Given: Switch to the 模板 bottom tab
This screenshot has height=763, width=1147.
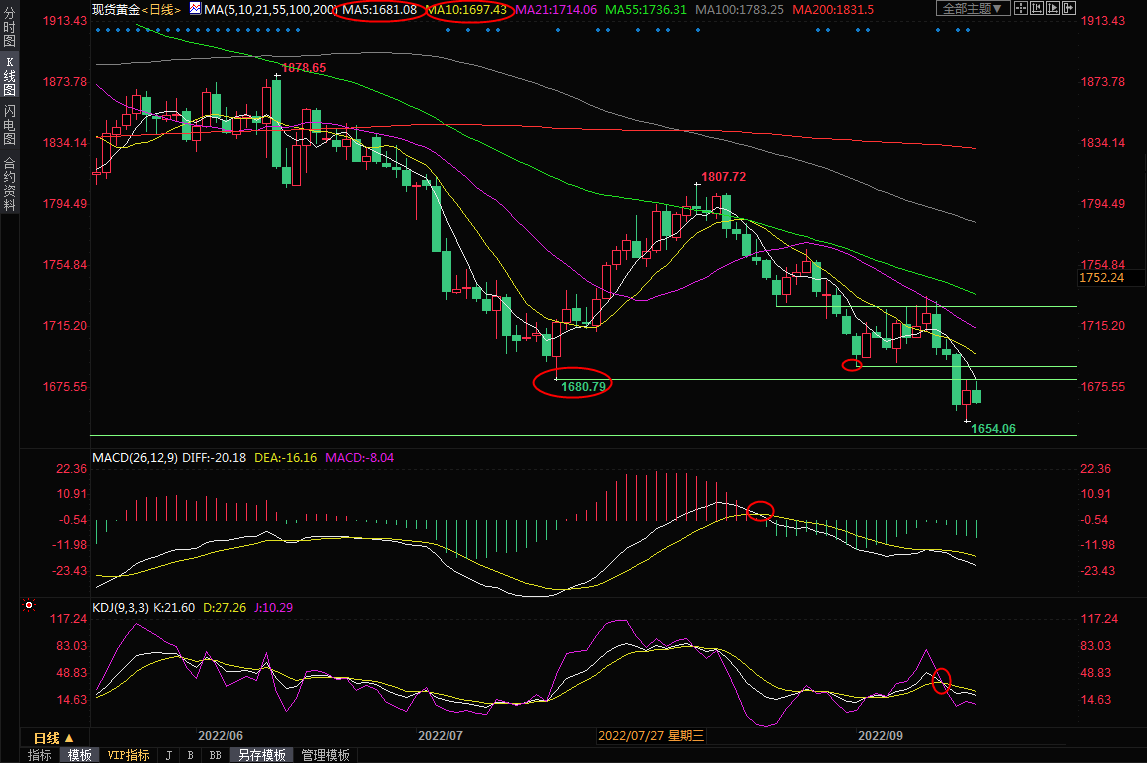Looking at the screenshot, I should point(79,755).
